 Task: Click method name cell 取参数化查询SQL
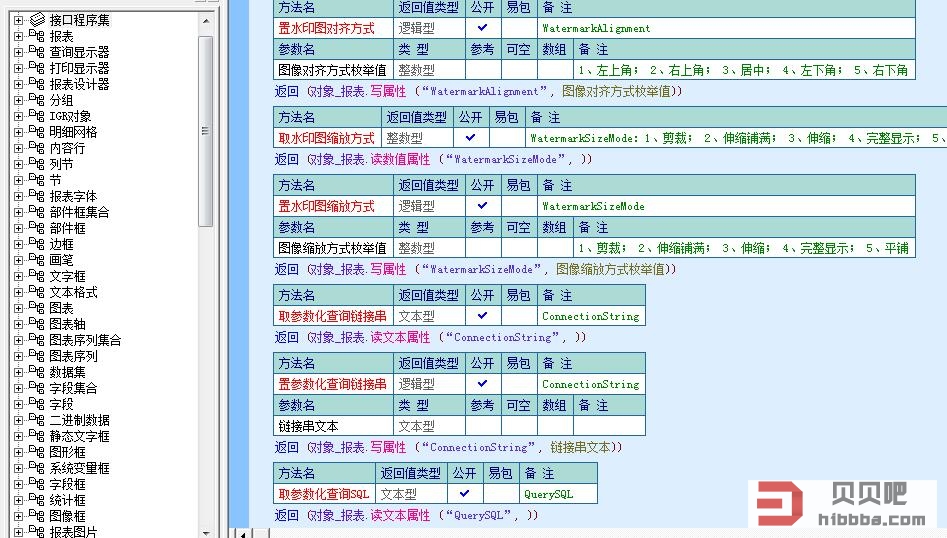click(324, 494)
